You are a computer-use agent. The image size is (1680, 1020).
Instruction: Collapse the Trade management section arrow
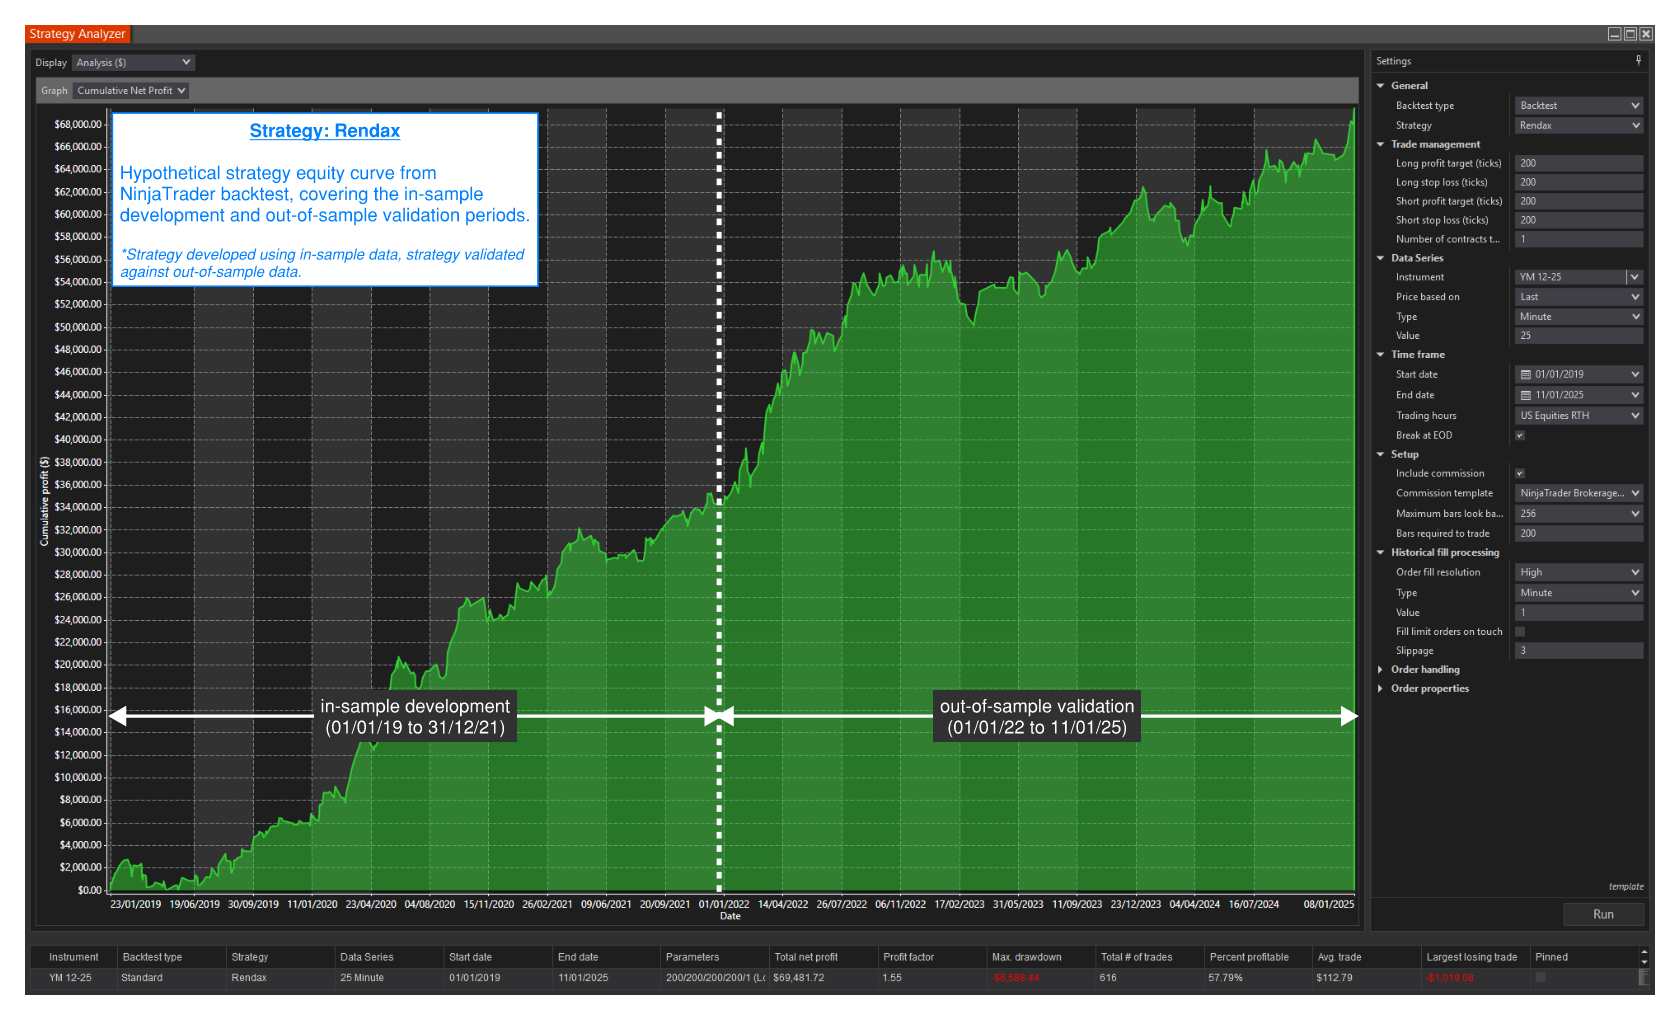point(1381,144)
